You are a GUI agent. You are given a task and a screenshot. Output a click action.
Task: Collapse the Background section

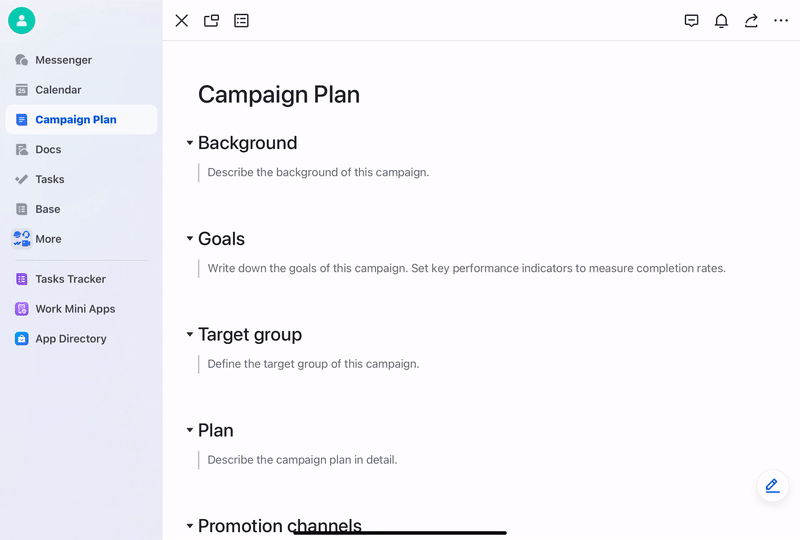(190, 143)
